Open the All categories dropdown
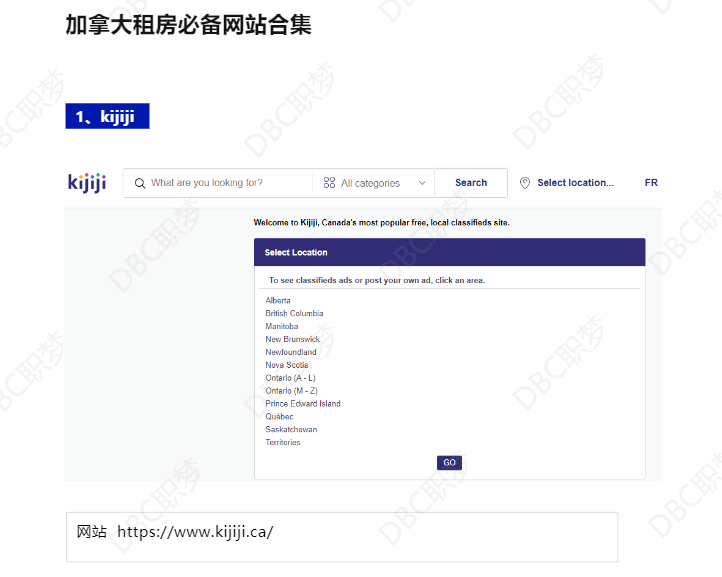722x577 pixels. 373,183
